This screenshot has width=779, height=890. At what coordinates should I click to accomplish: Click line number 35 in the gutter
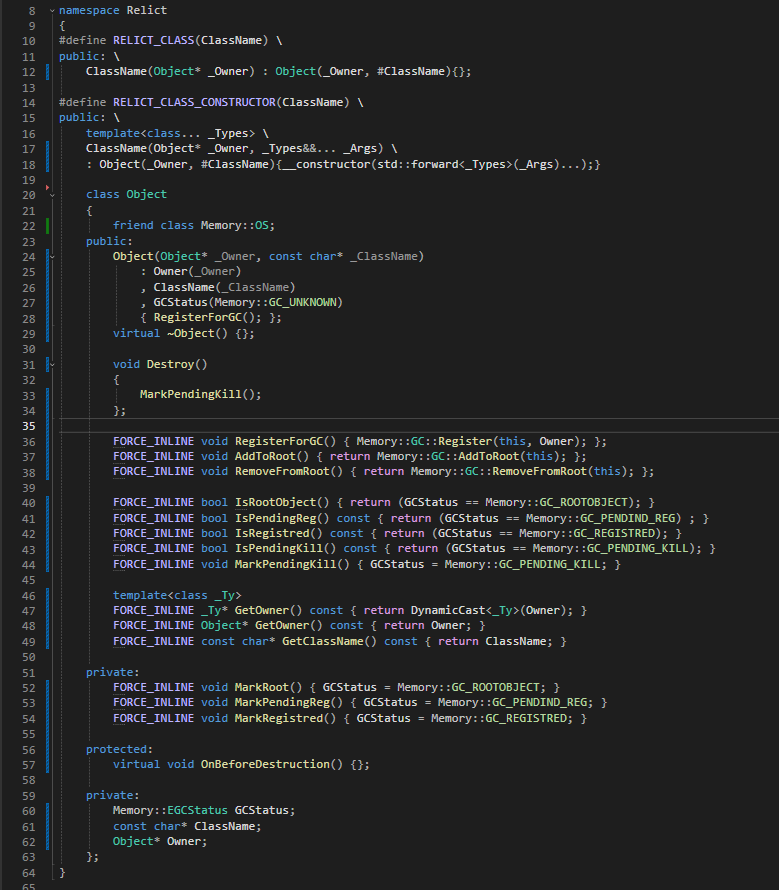27,426
